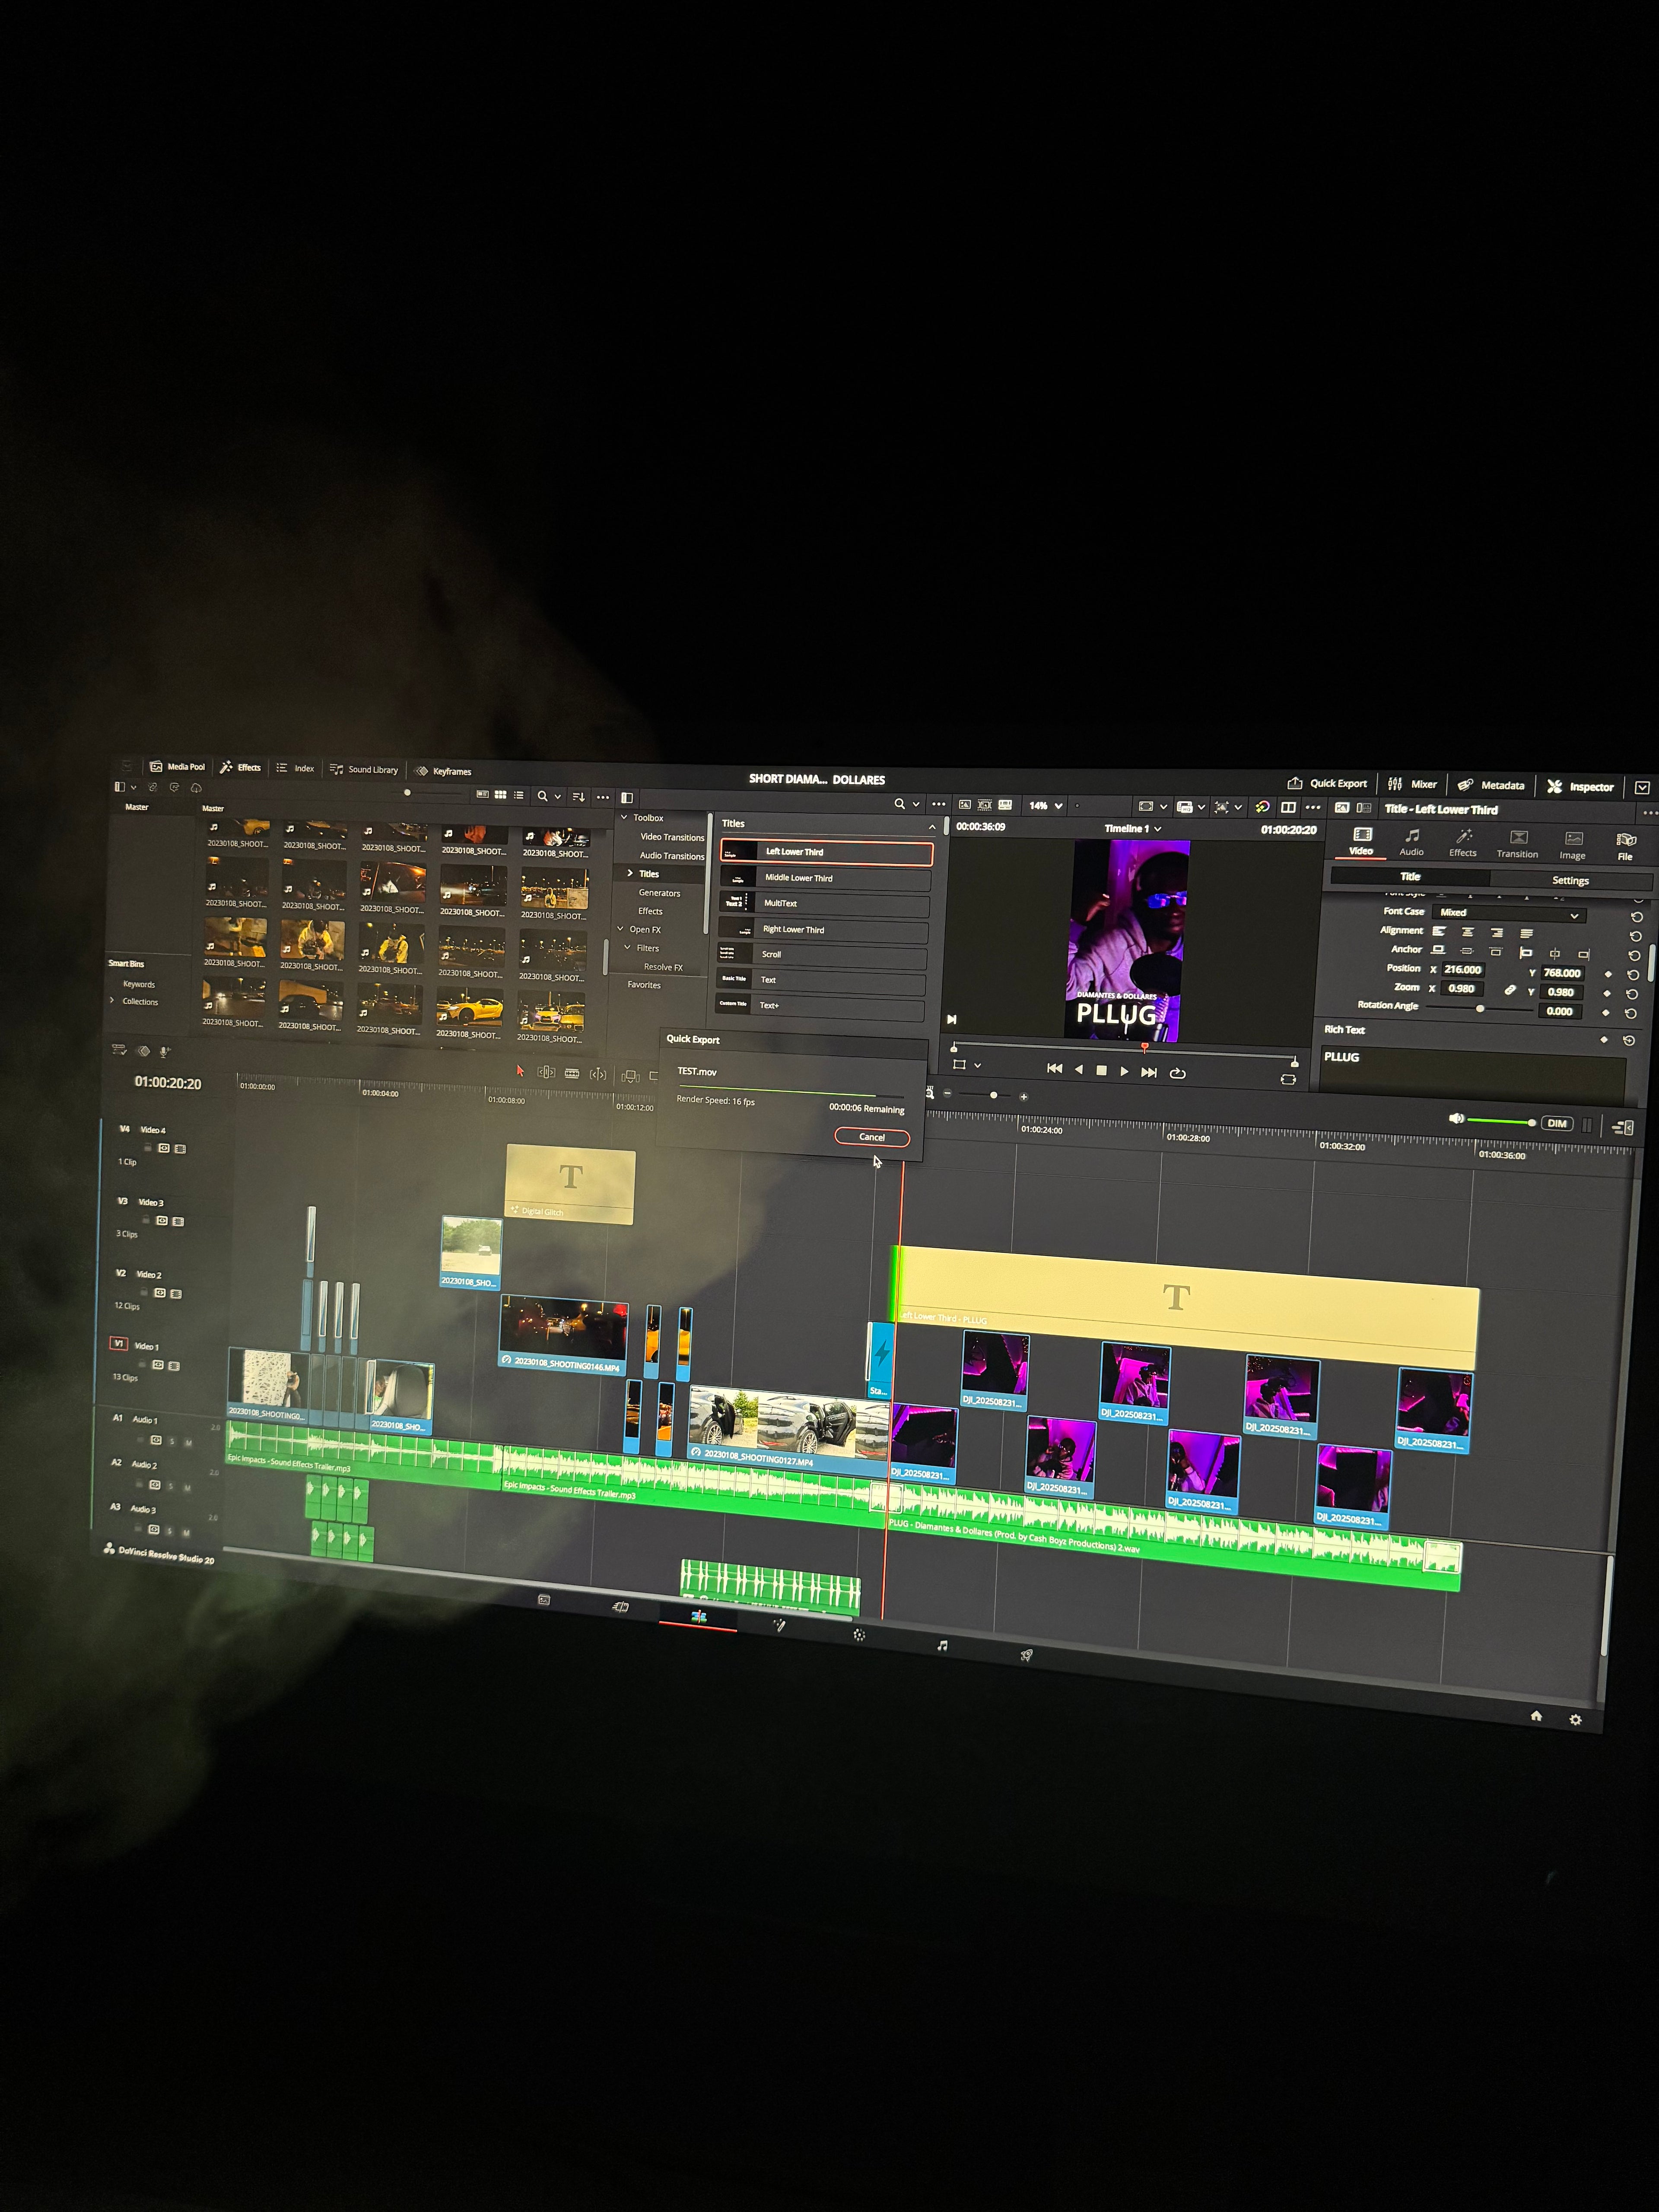Jump to first frame in viewer

pyautogui.click(x=1054, y=1068)
